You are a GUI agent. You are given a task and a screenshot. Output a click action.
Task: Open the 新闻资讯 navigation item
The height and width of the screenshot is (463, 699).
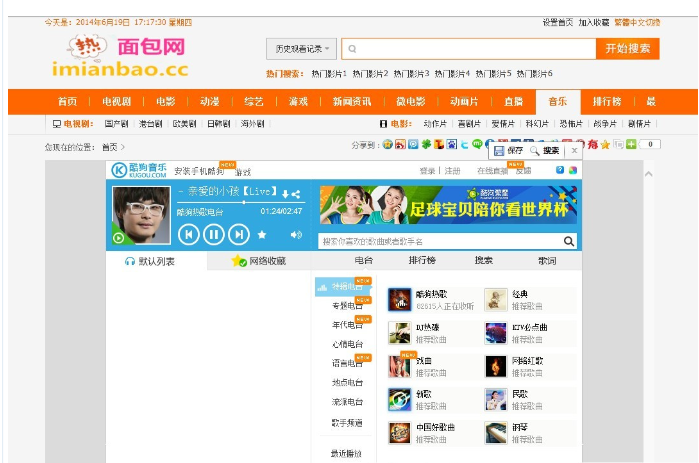(x=352, y=102)
